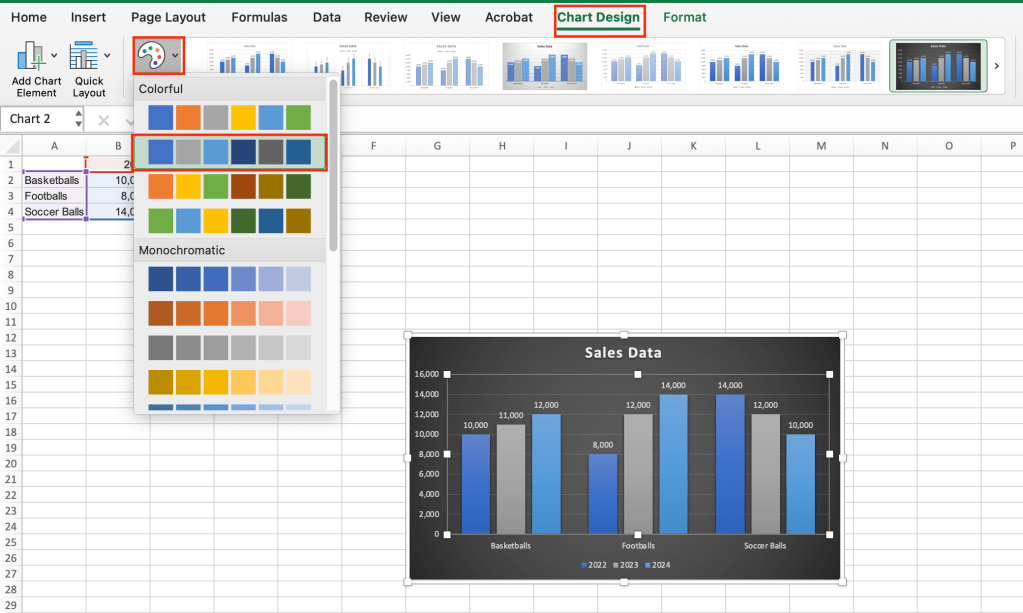Click the Sales Data chart title
Viewport: 1023px width, 613px height.
pos(623,353)
